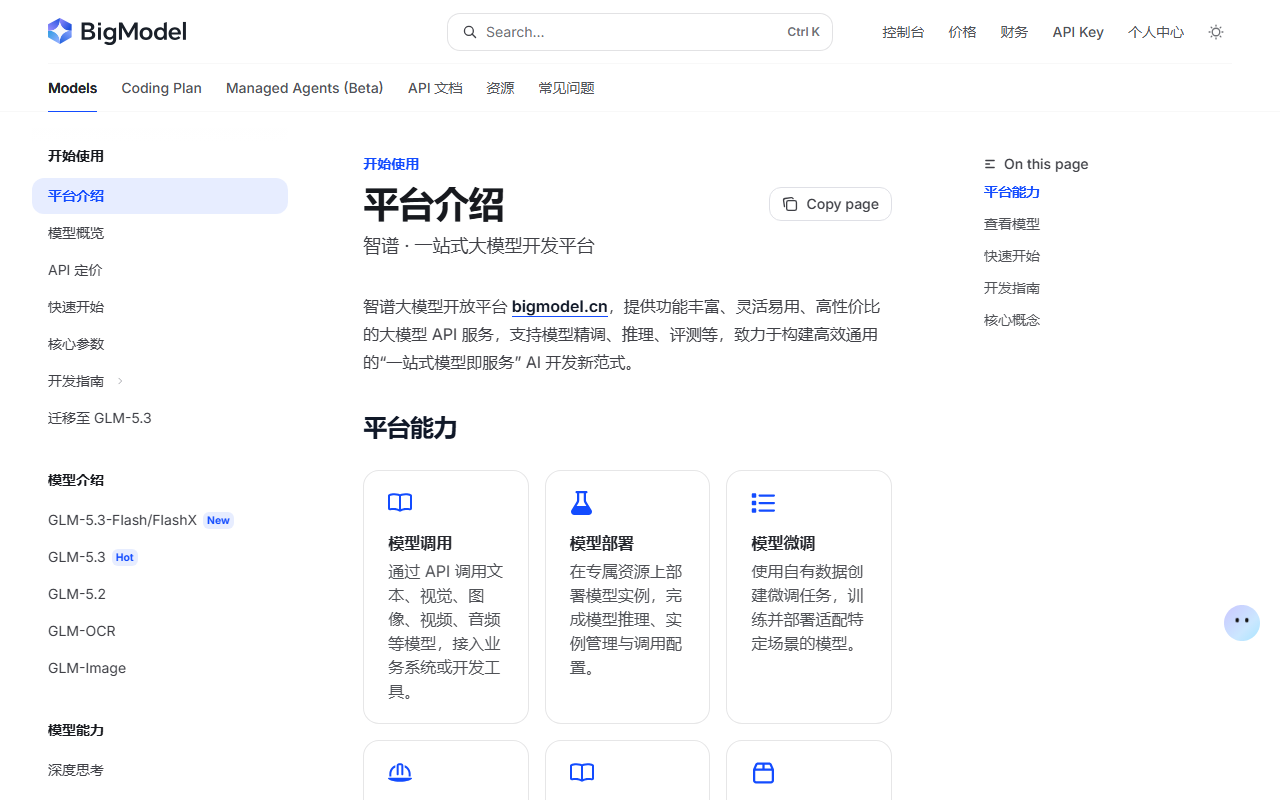Open the API 文档 tab
The image size is (1280, 800).
pos(435,88)
